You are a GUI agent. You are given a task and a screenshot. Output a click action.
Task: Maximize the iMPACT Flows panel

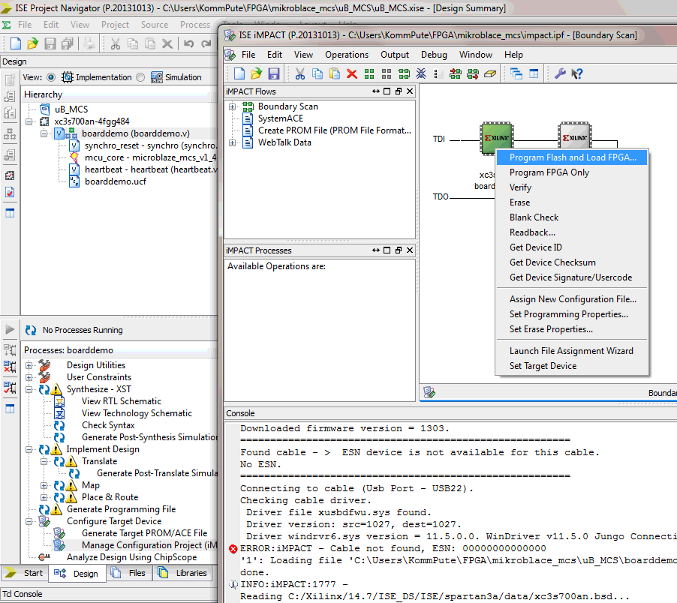click(387, 92)
